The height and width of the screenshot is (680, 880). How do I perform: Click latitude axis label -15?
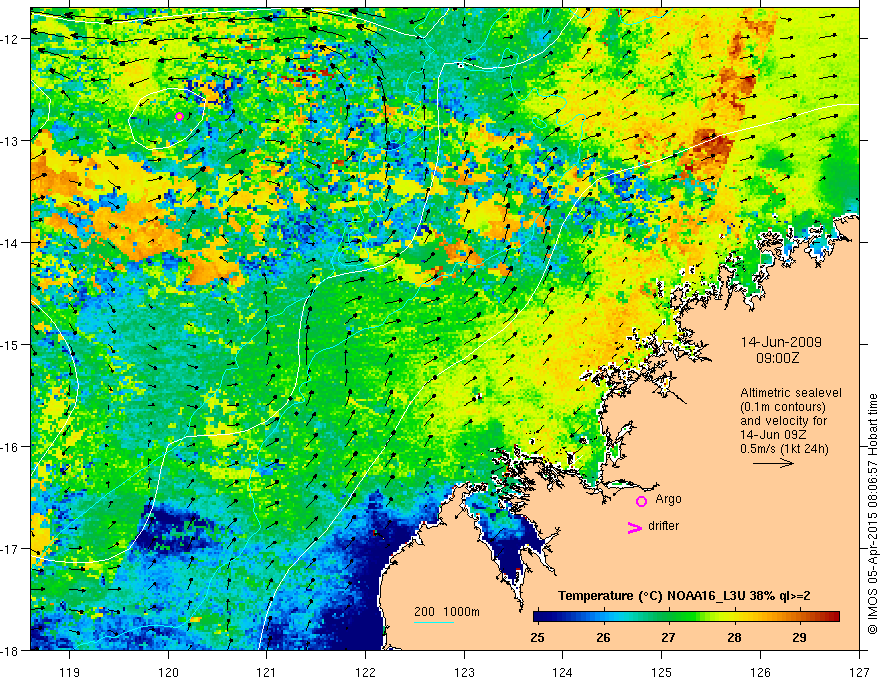pyautogui.click(x=11, y=344)
